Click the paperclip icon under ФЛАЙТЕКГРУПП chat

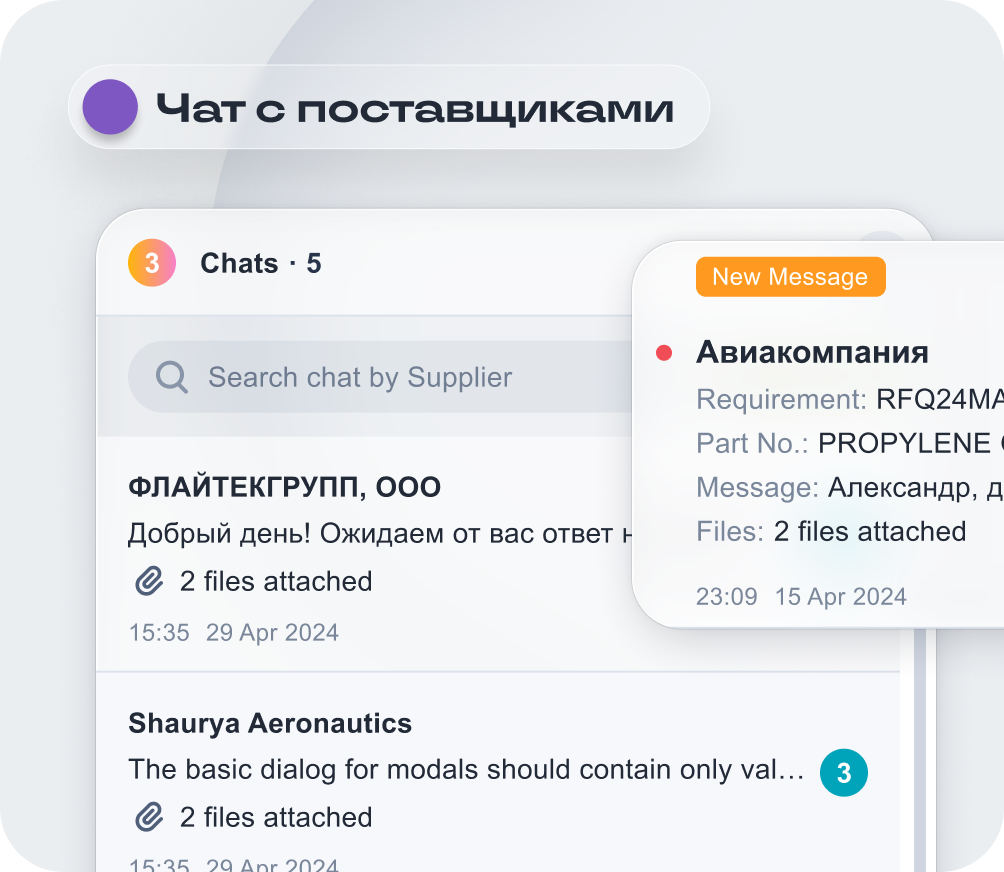[x=149, y=581]
